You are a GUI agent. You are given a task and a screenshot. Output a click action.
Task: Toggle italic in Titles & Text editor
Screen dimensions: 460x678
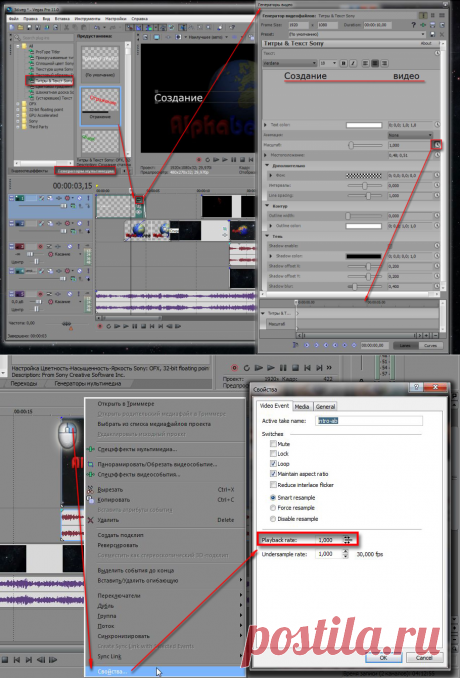(353, 63)
